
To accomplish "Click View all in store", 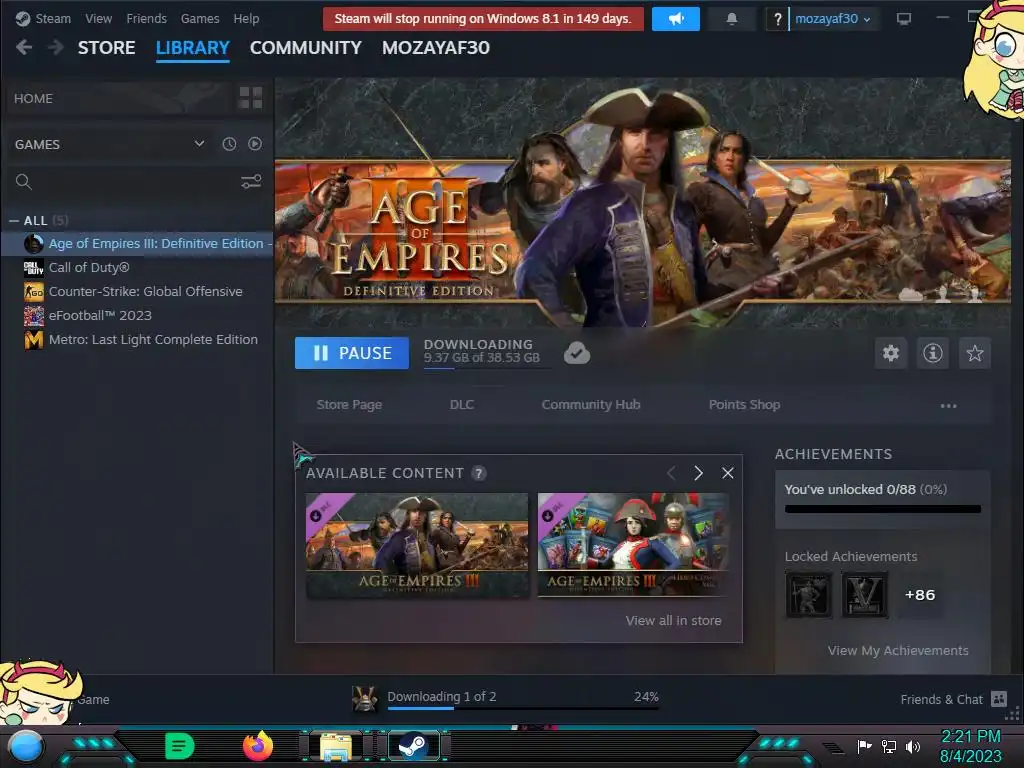I will click(673, 620).
